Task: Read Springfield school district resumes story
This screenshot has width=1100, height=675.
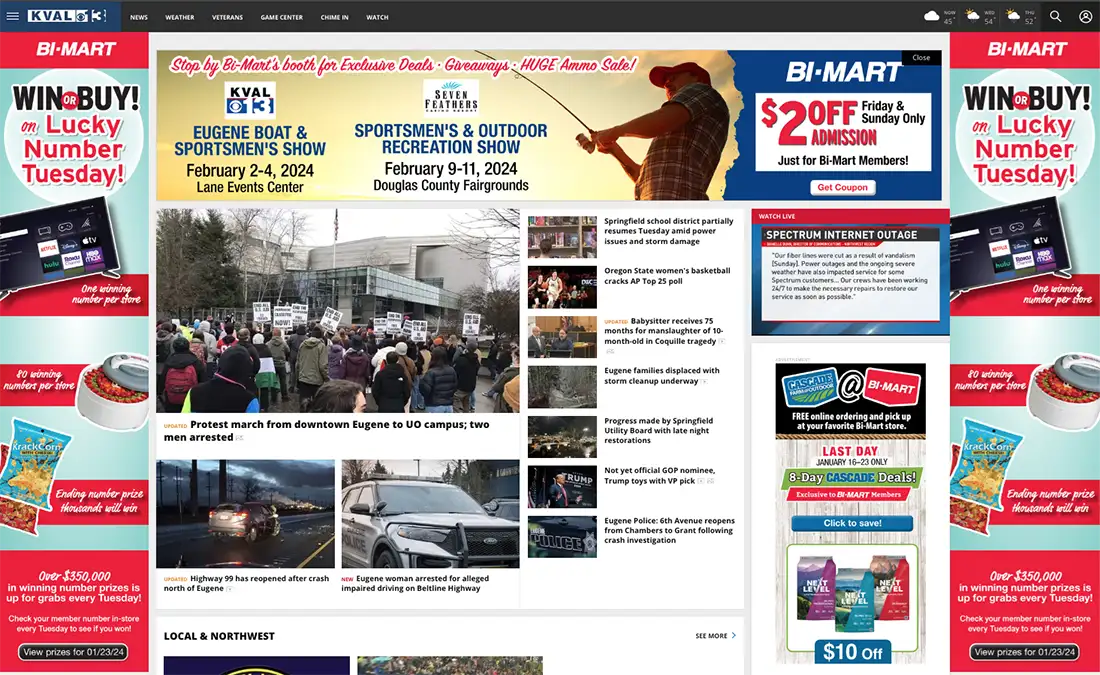Action: tap(669, 231)
